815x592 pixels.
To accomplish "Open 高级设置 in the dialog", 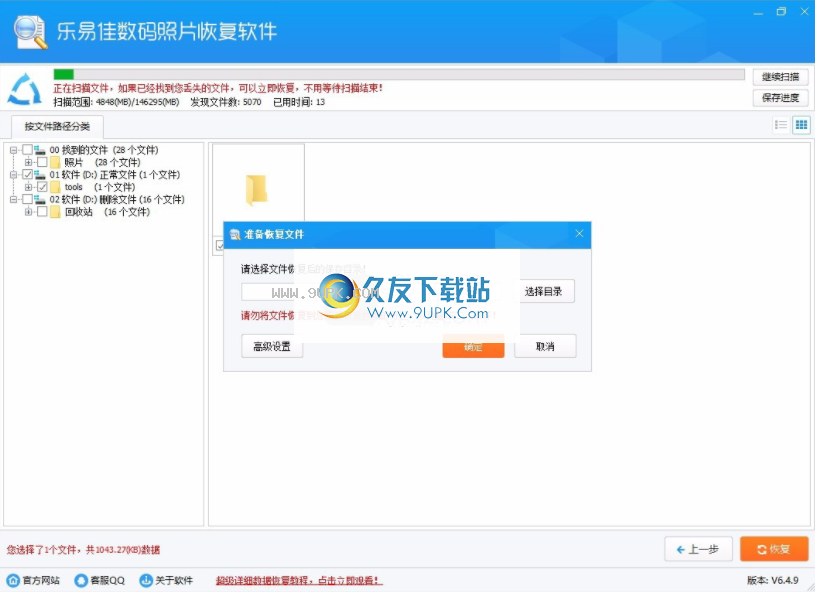I will tap(272, 347).
